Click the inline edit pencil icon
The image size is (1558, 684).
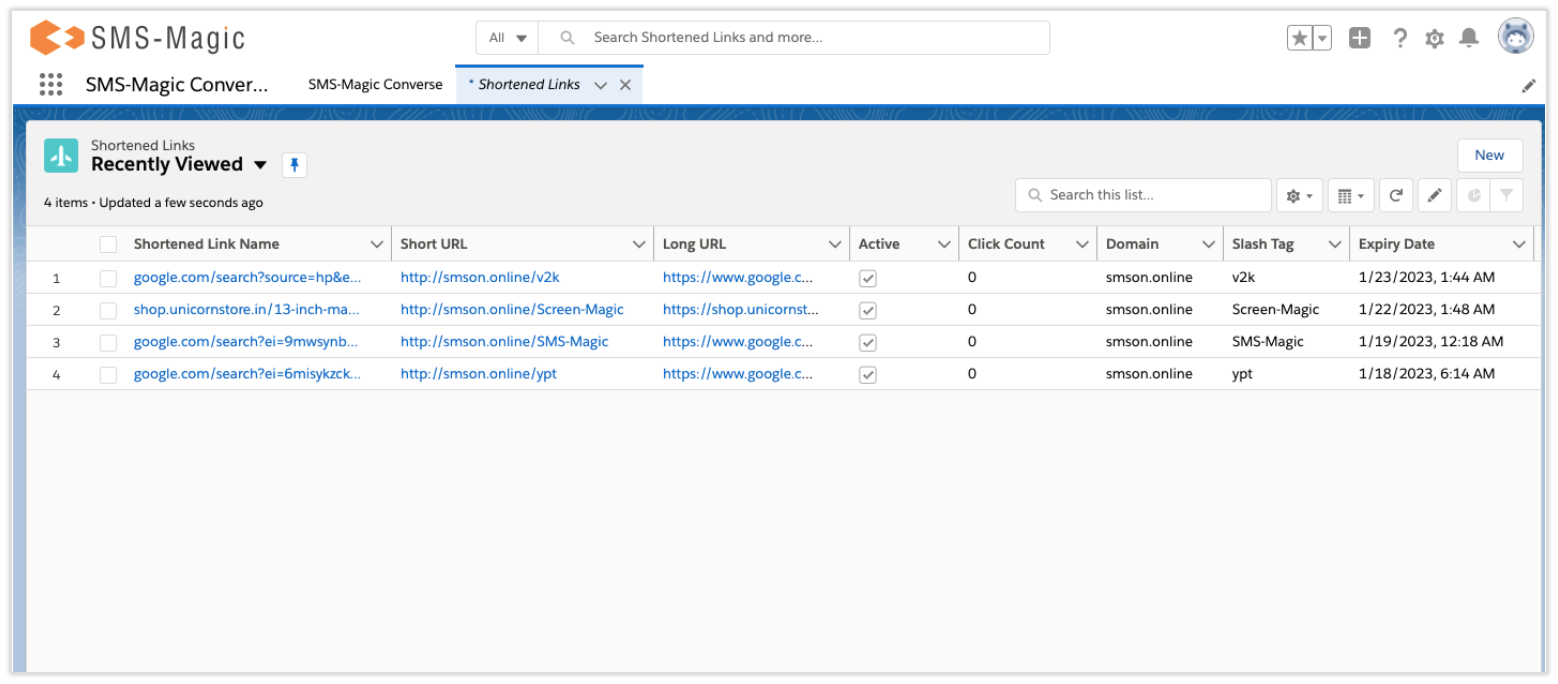click(x=1434, y=195)
